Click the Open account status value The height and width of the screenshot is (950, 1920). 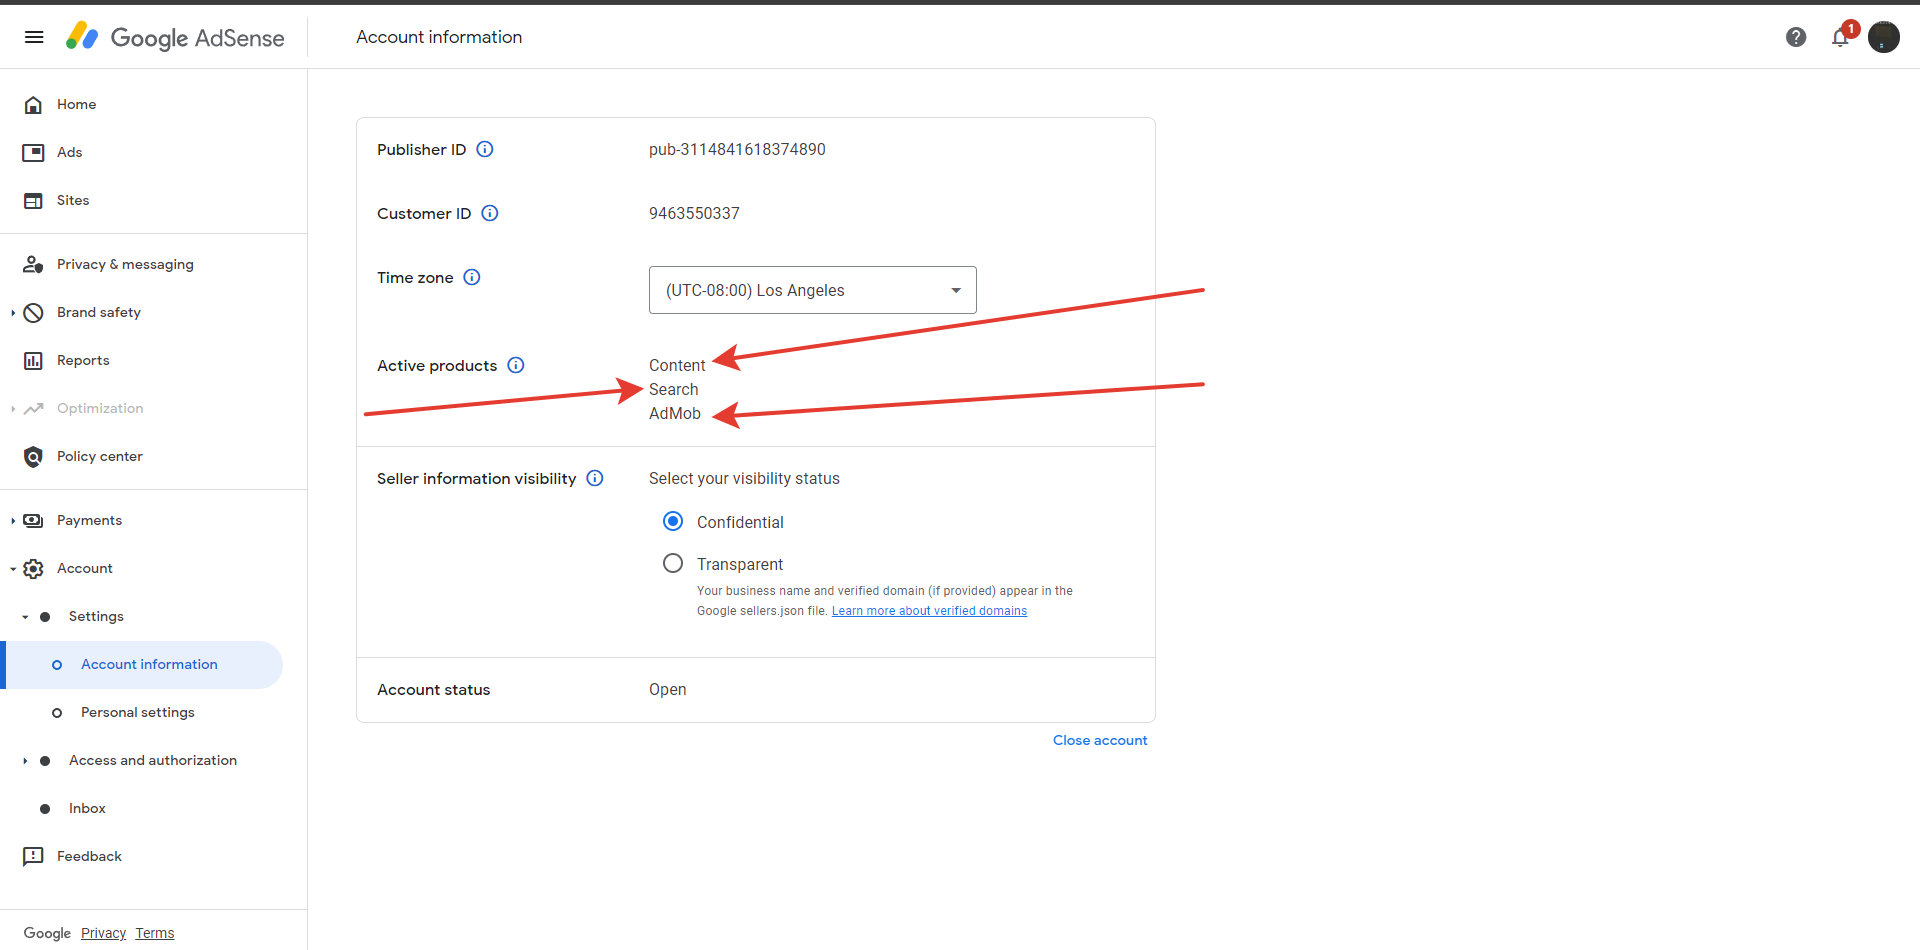tap(667, 690)
